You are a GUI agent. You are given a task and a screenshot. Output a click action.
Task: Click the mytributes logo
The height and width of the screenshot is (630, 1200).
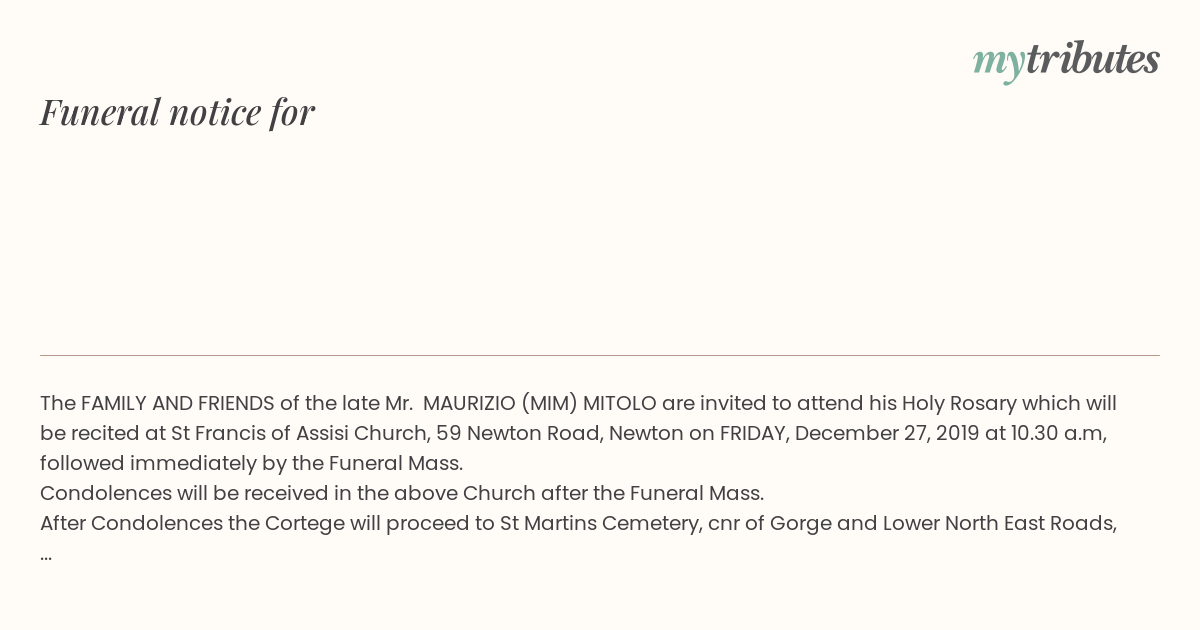[1066, 61]
